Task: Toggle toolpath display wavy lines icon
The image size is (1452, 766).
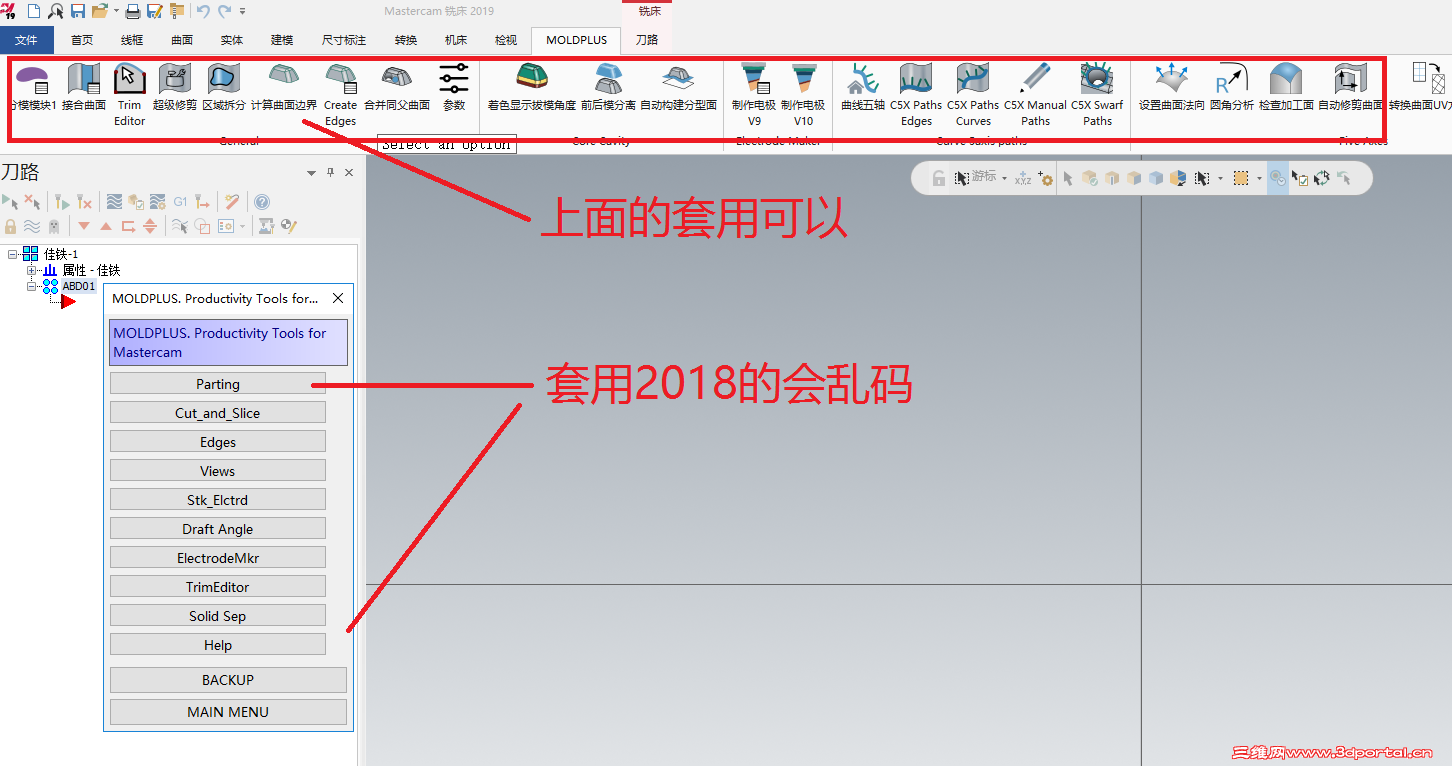Action: [x=32, y=226]
